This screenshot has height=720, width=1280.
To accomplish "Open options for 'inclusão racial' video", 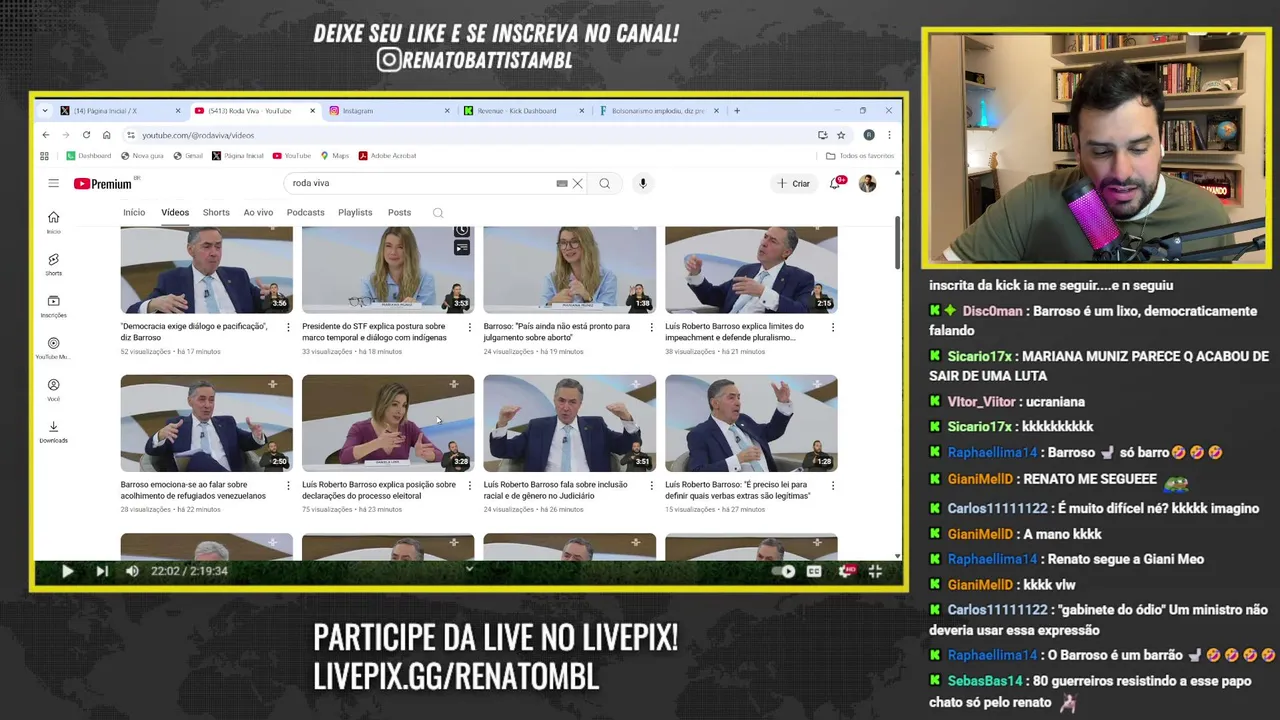I will [x=652, y=485].
